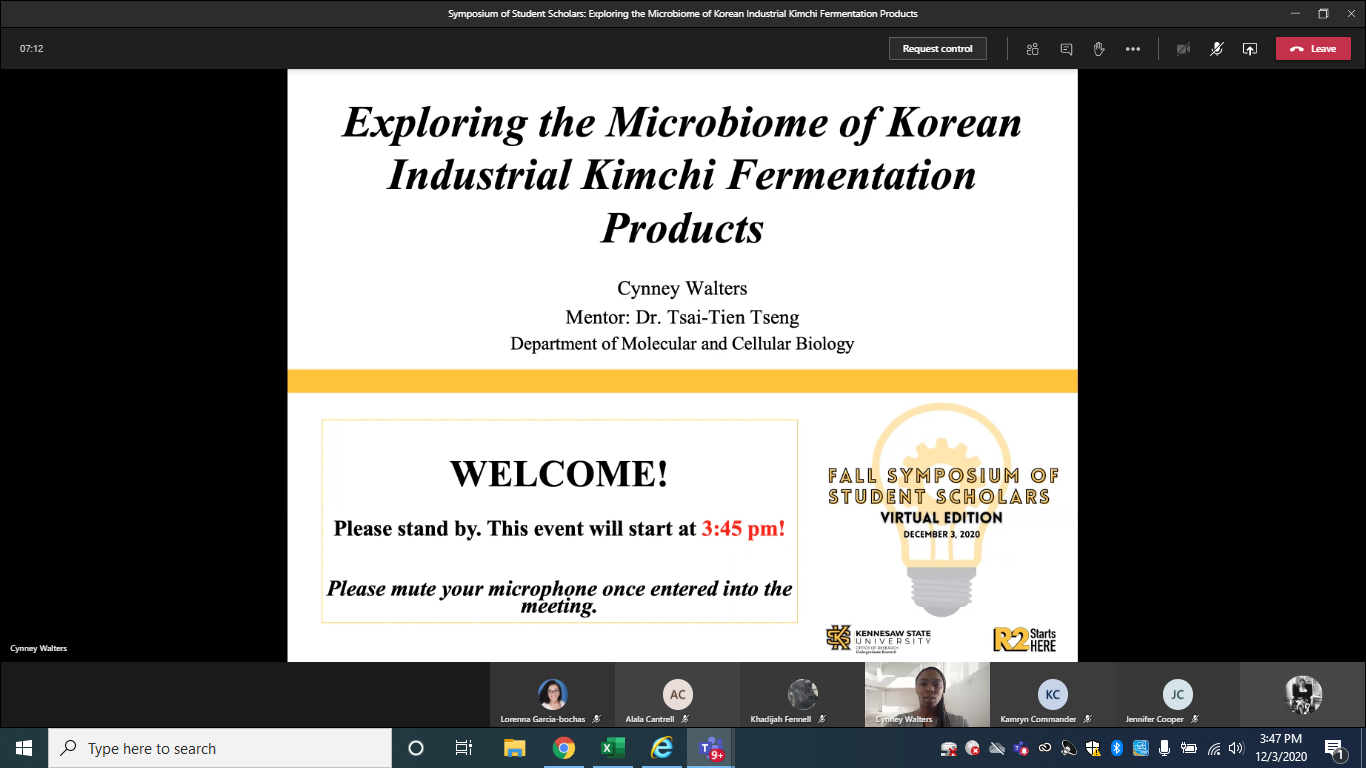1366x768 pixels.
Task: Click the Bluetooth icon in system tray
Action: point(1117,748)
